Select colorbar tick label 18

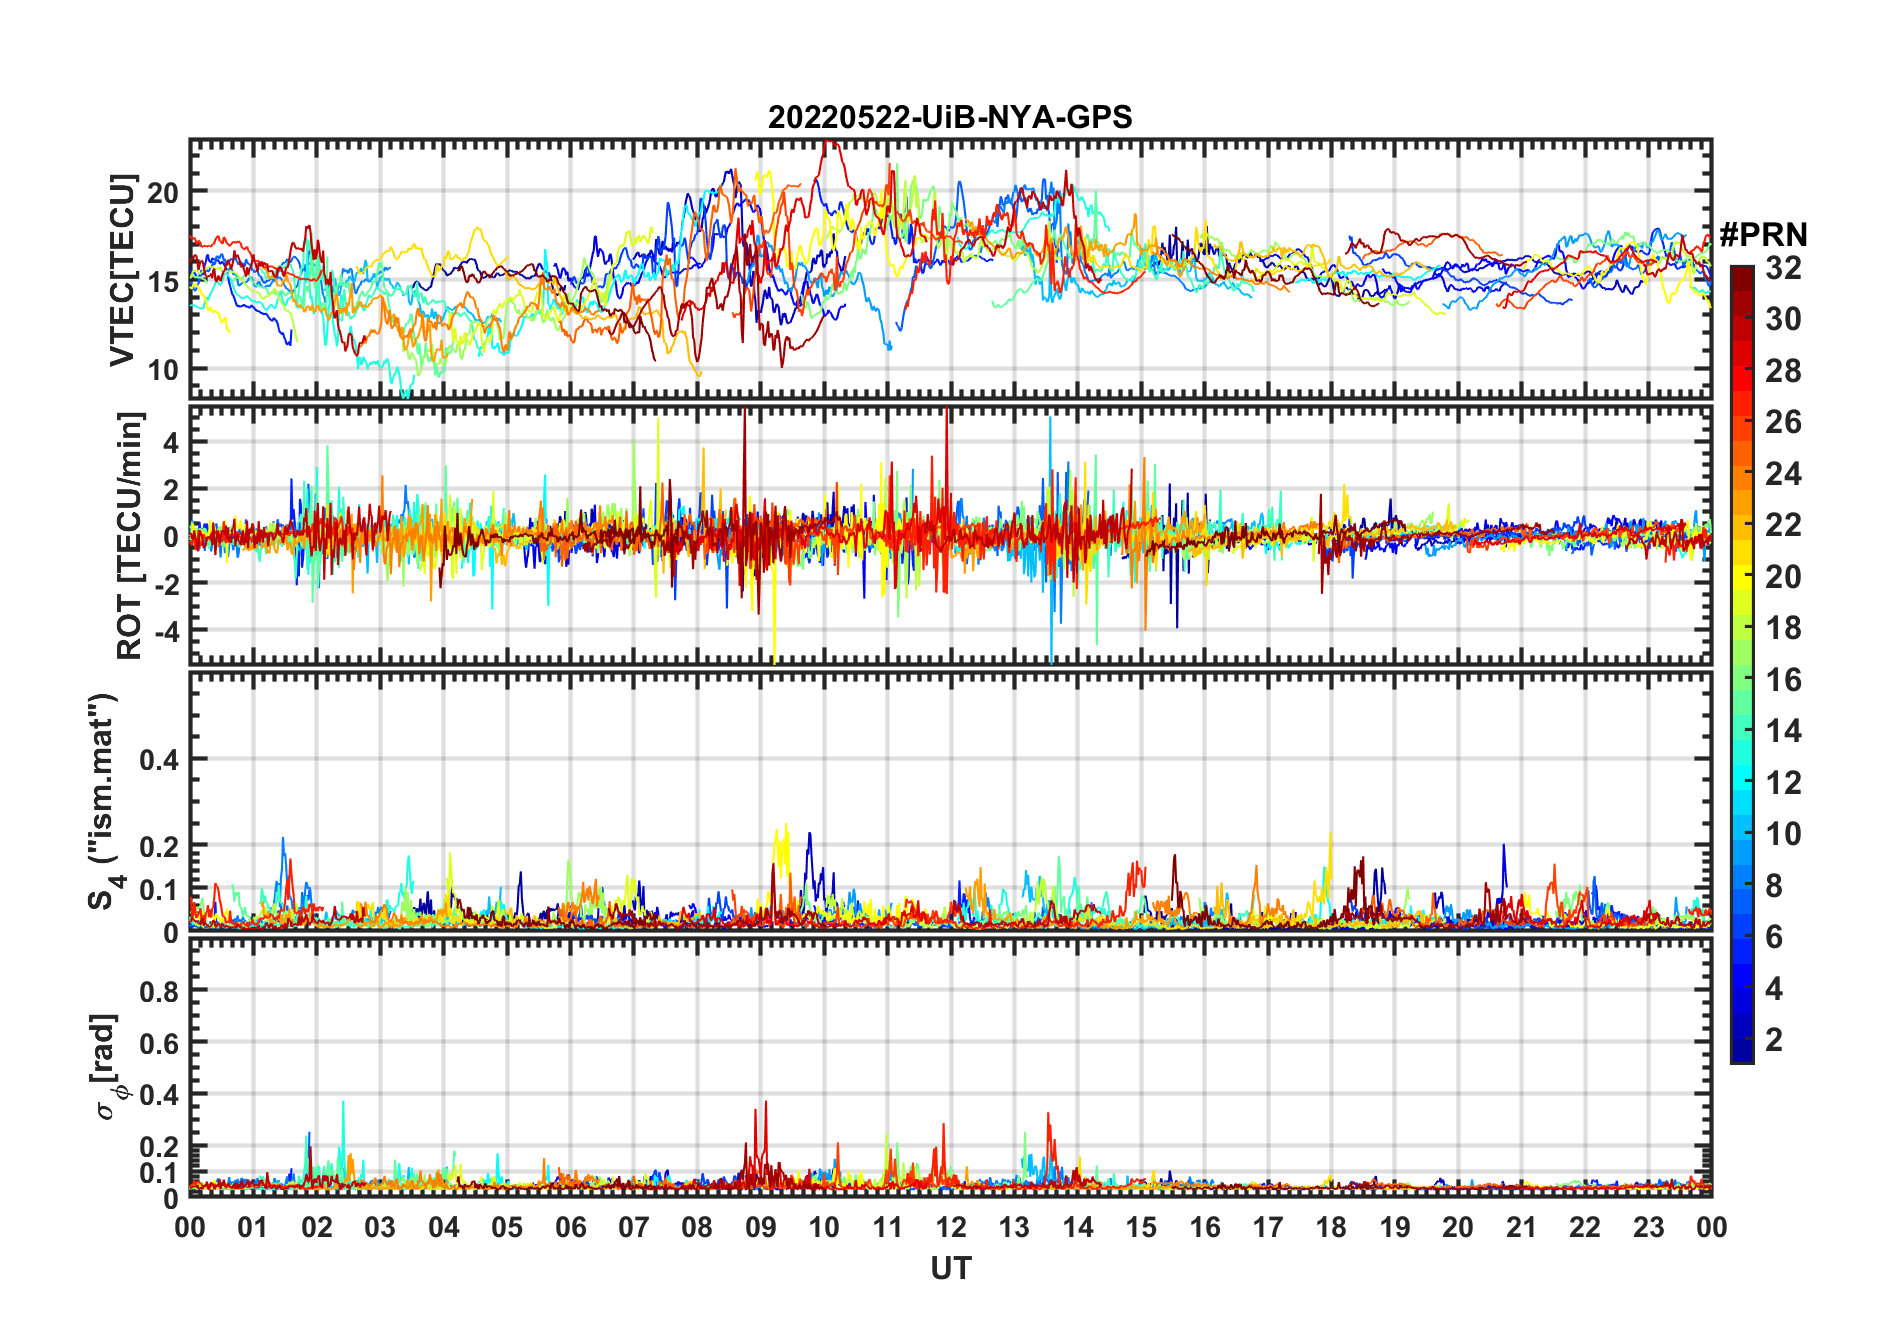1783,628
